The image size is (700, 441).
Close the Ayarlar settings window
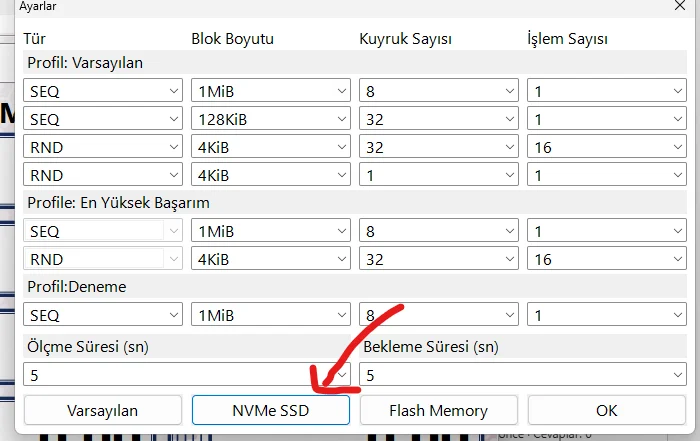tap(680, 5)
